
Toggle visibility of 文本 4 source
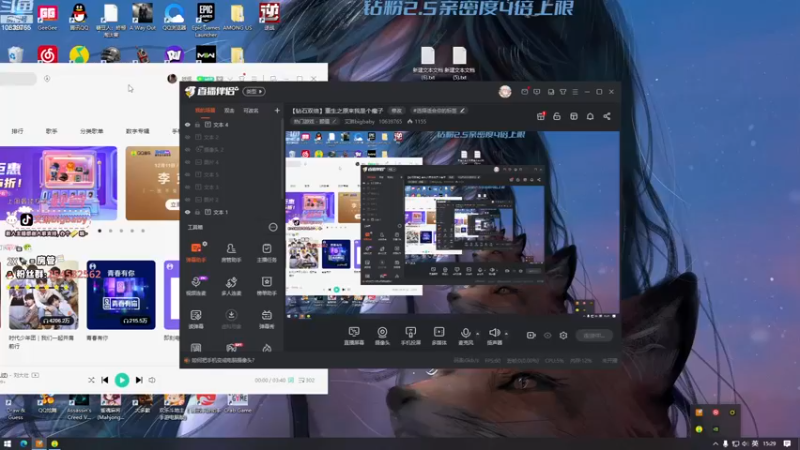click(188, 124)
